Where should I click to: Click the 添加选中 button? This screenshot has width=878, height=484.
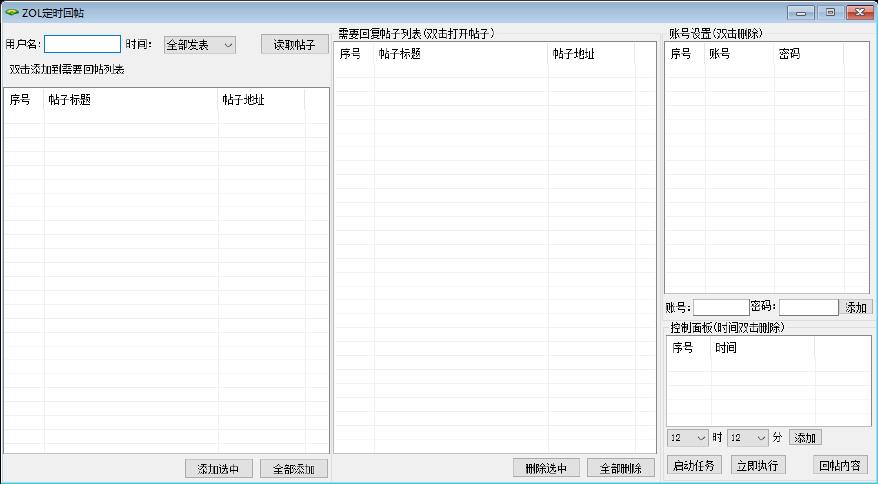218,469
